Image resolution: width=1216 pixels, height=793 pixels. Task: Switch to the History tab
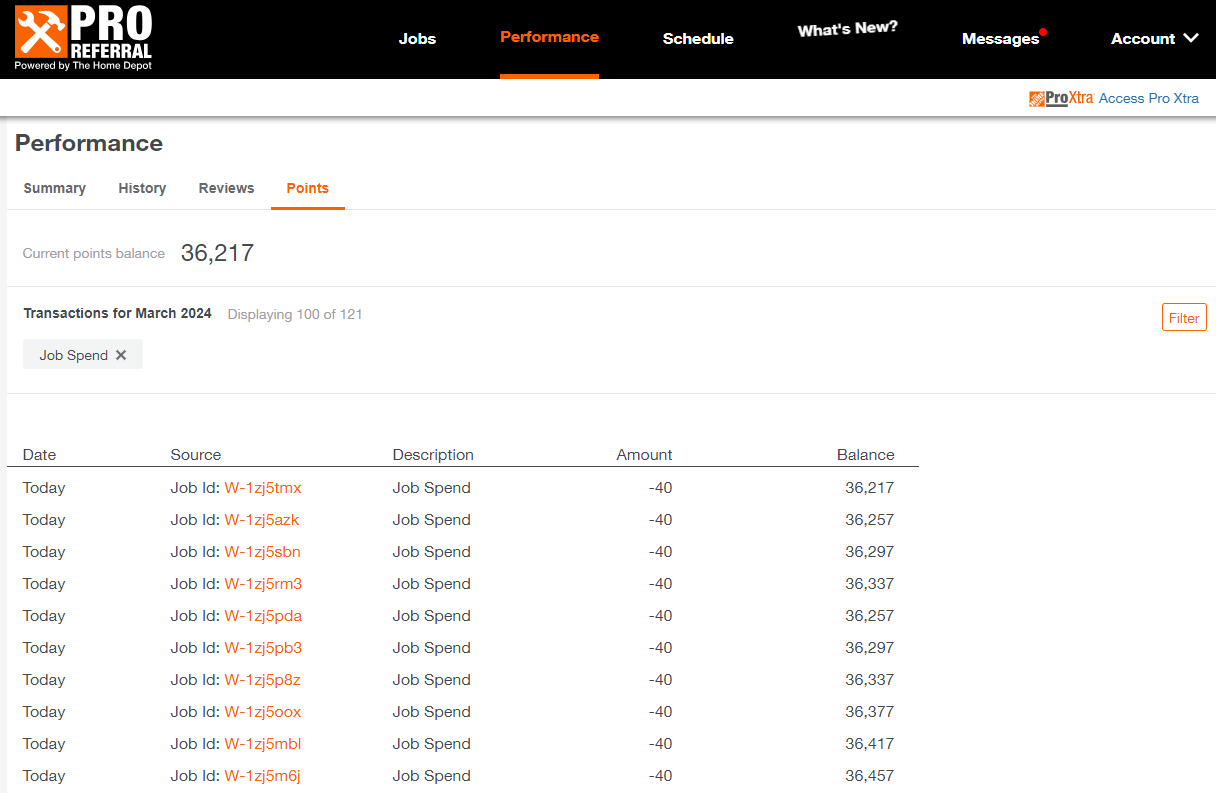pyautogui.click(x=142, y=188)
